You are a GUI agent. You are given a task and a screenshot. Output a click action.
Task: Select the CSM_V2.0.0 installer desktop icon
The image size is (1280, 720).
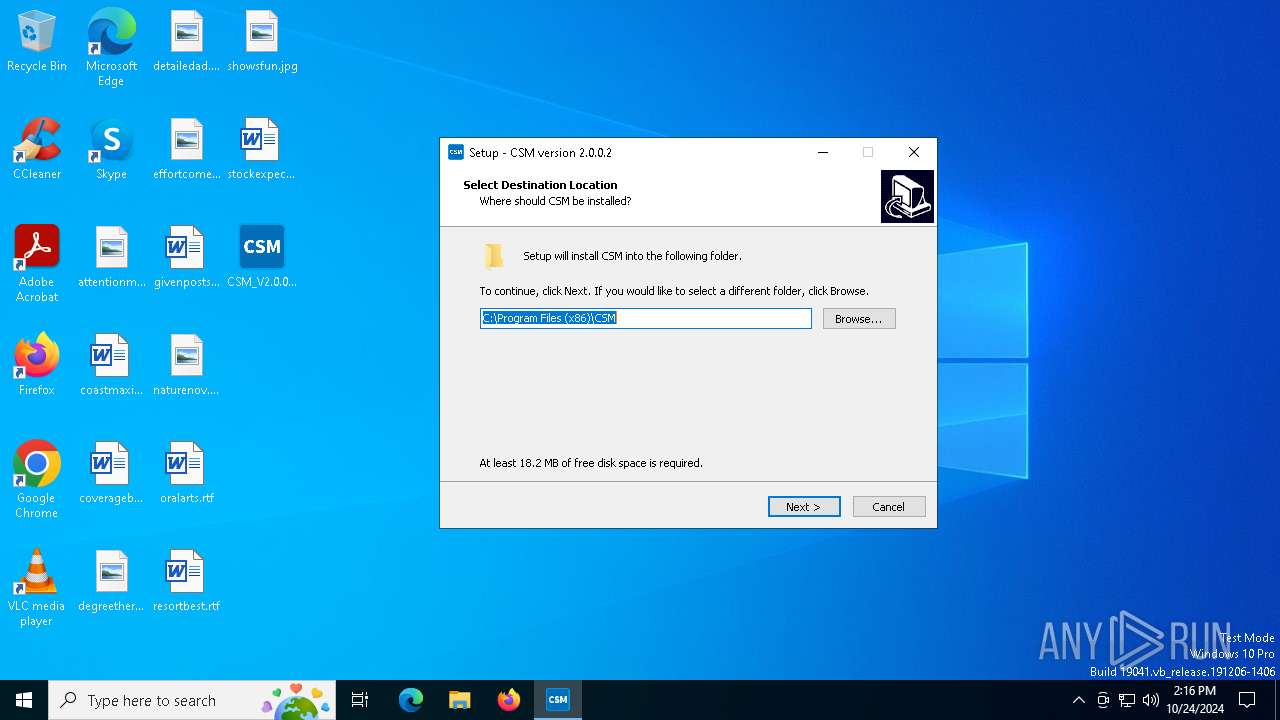tap(262, 257)
